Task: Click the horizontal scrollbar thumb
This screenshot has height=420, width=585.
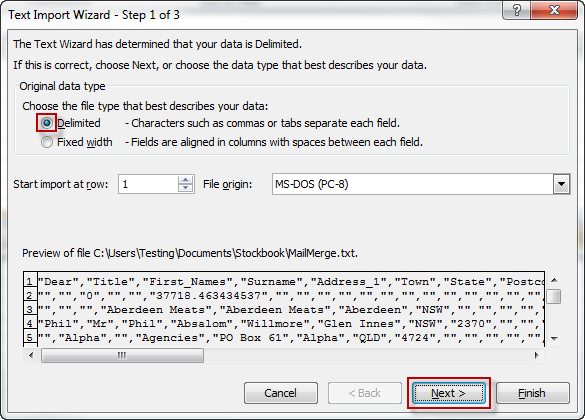Action: tap(122, 355)
